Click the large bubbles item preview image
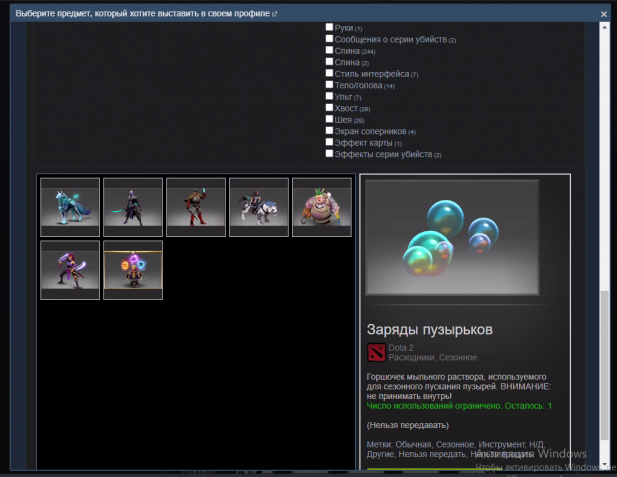617x477 pixels. (452, 238)
